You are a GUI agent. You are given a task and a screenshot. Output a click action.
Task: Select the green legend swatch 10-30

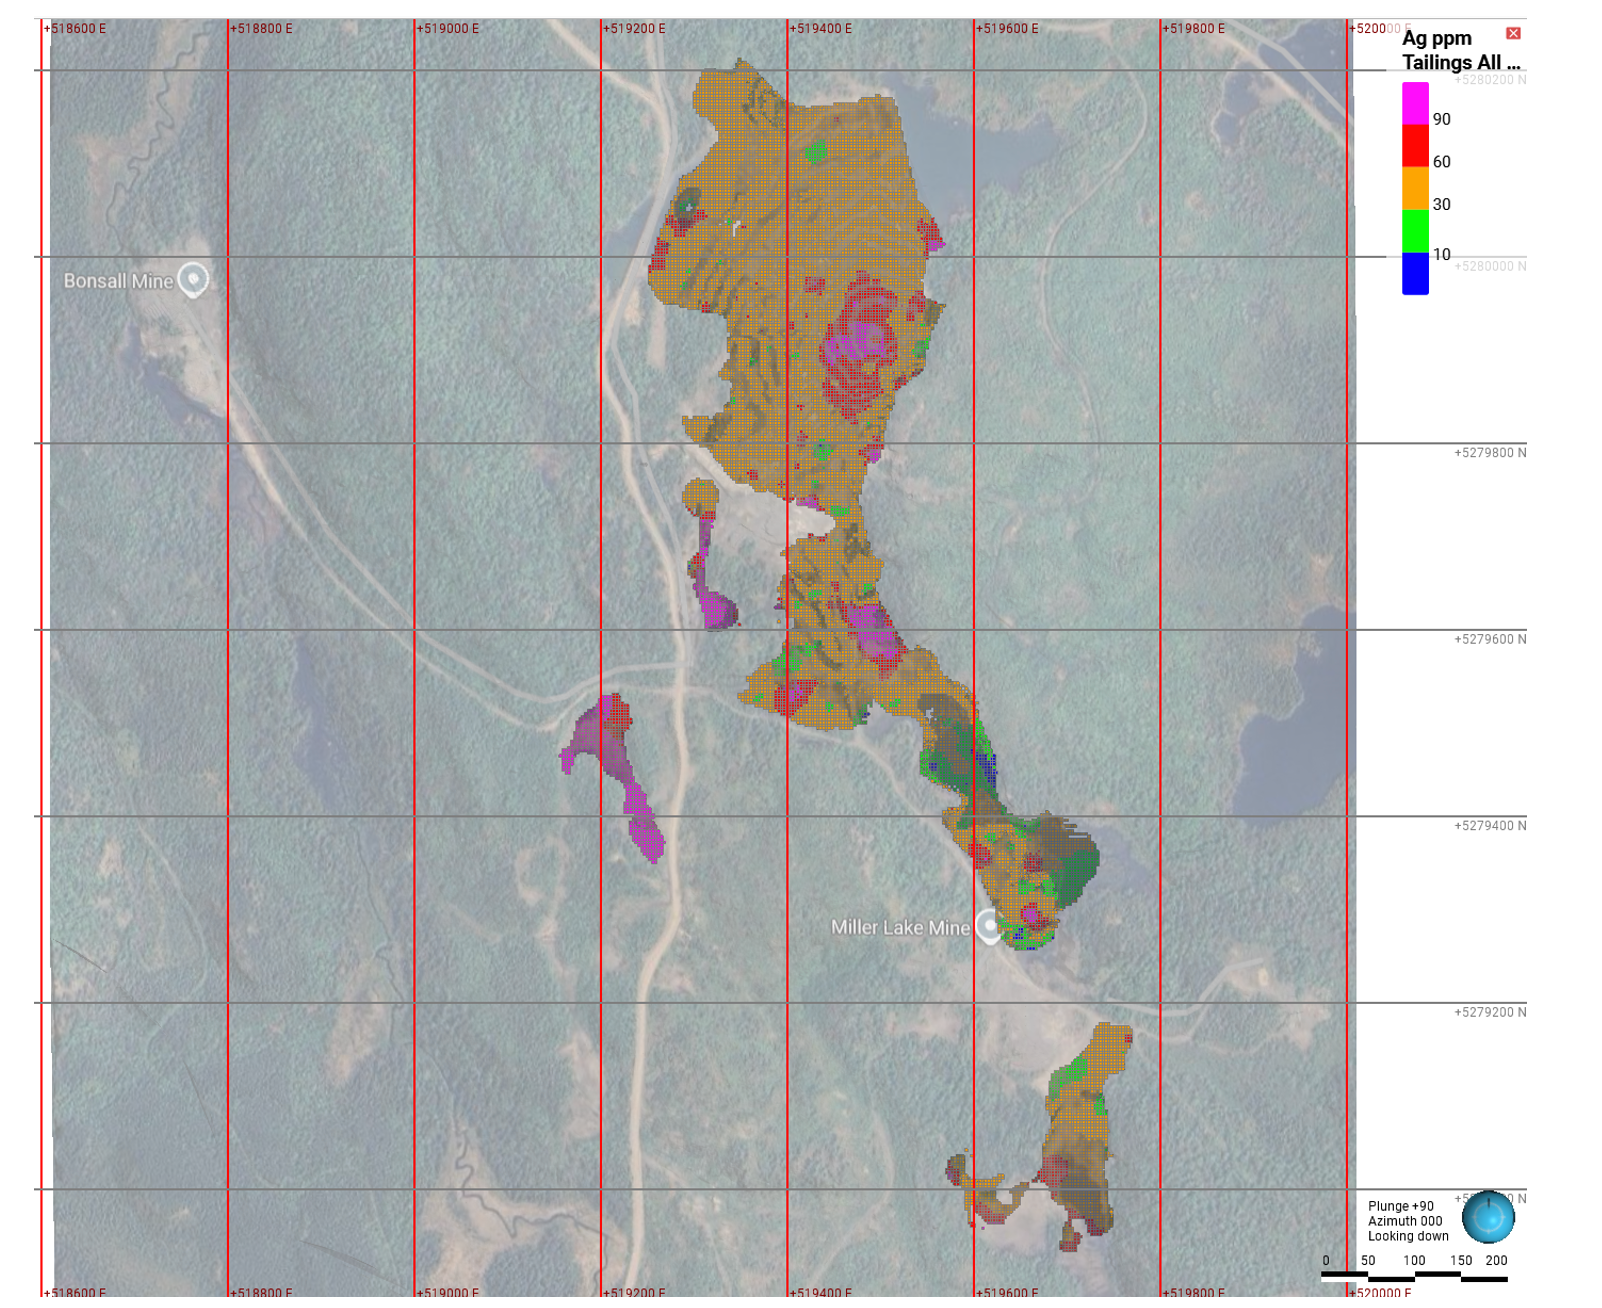[x=1415, y=231]
